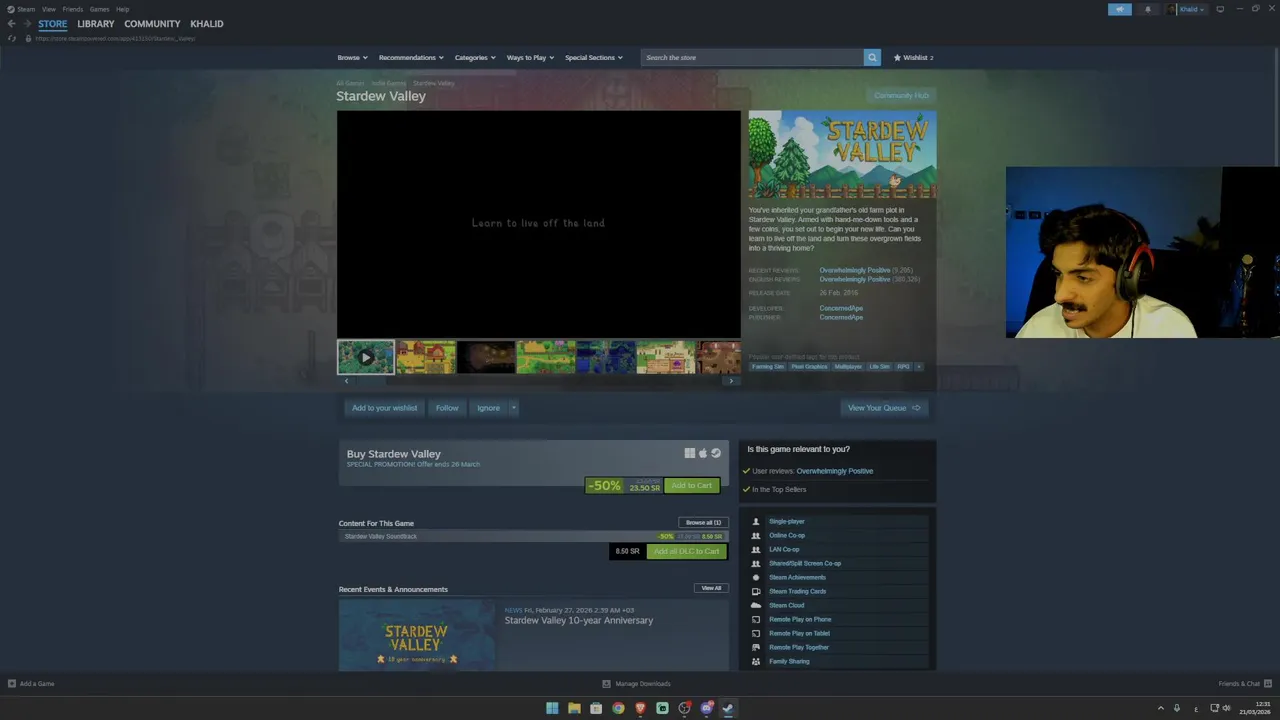Viewport: 1280px width, 720px height.
Task: Switch to the COMMUNITY tab
Action: click(152, 24)
